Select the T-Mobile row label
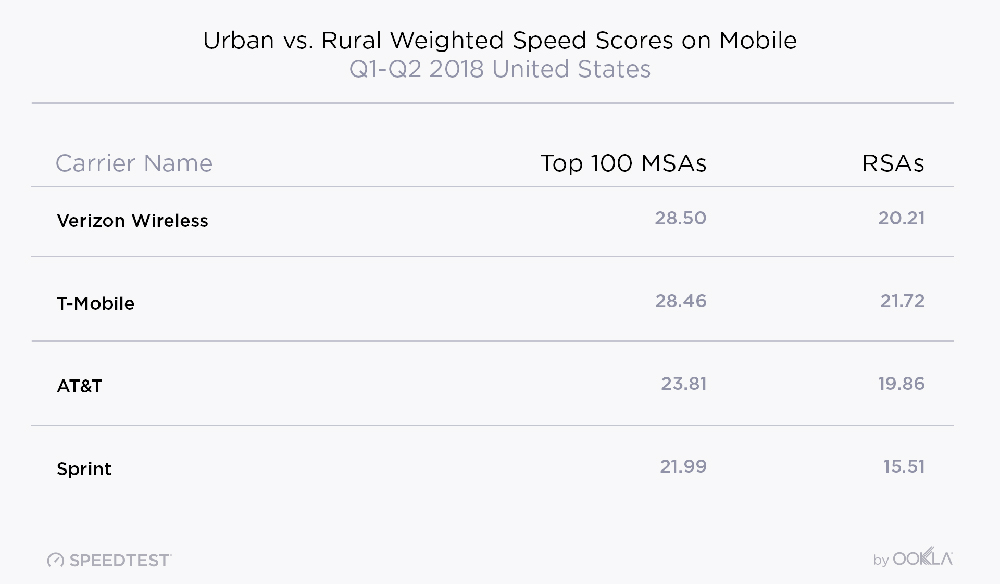This screenshot has width=1000, height=584. point(95,303)
